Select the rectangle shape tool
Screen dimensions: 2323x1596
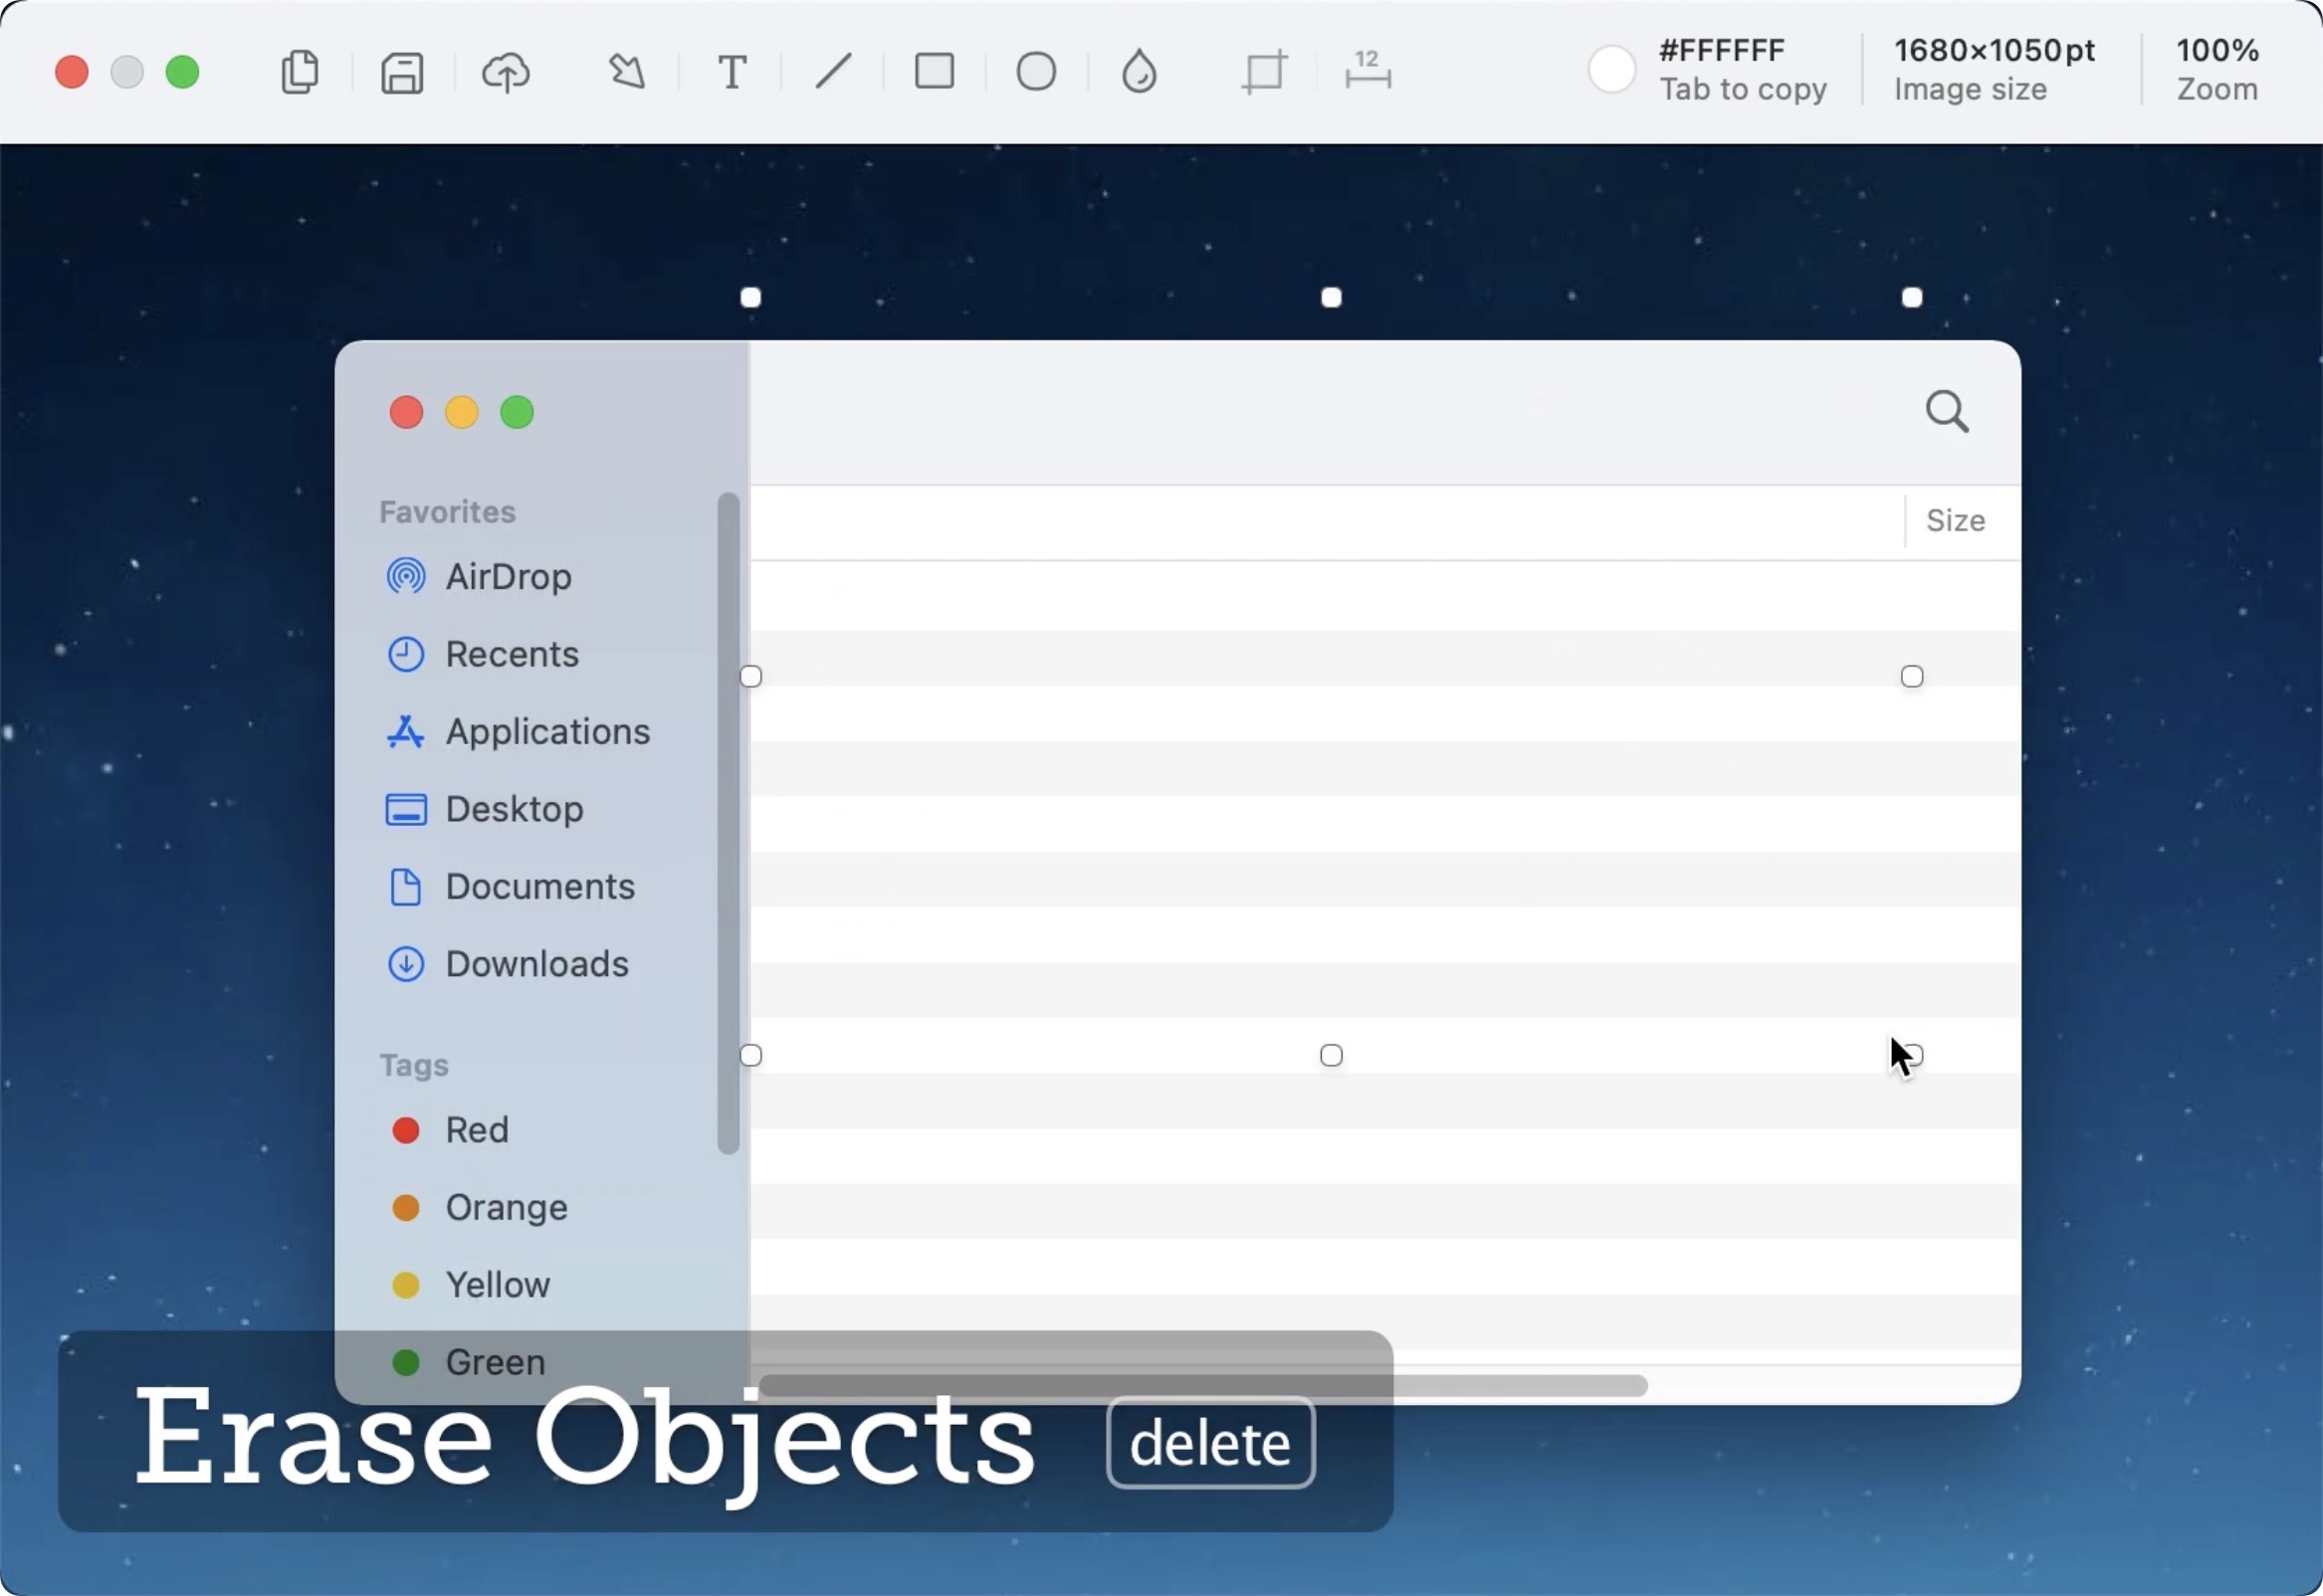click(x=934, y=71)
